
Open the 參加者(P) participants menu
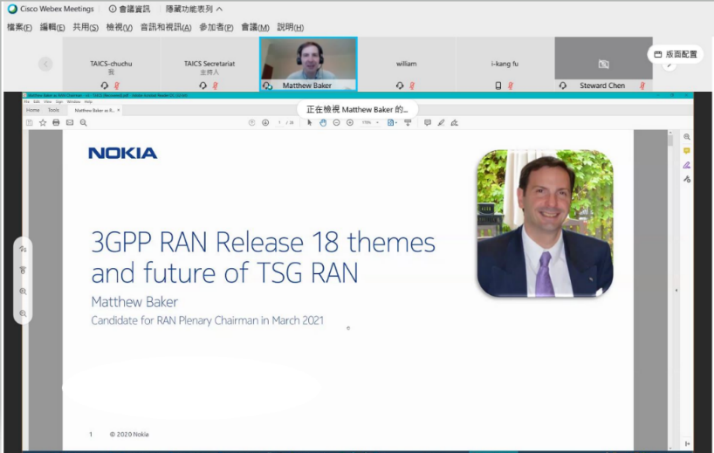216,27
